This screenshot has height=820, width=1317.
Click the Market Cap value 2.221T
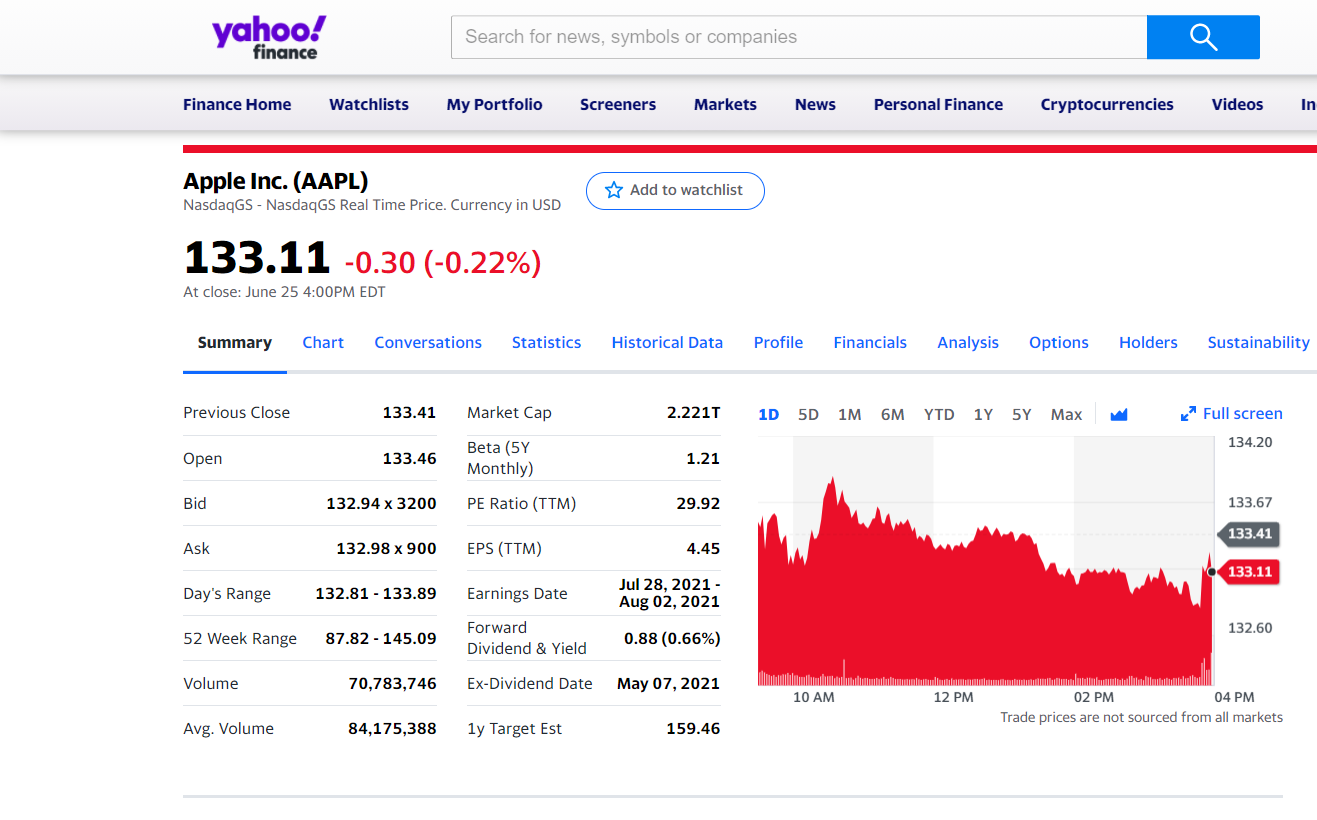(693, 412)
